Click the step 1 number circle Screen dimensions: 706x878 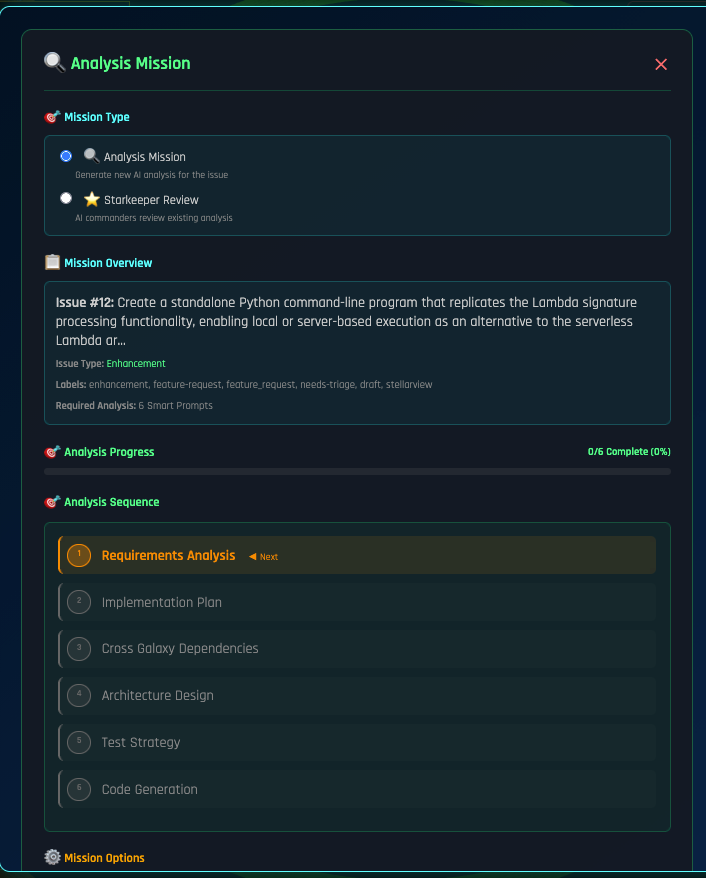pos(79,555)
